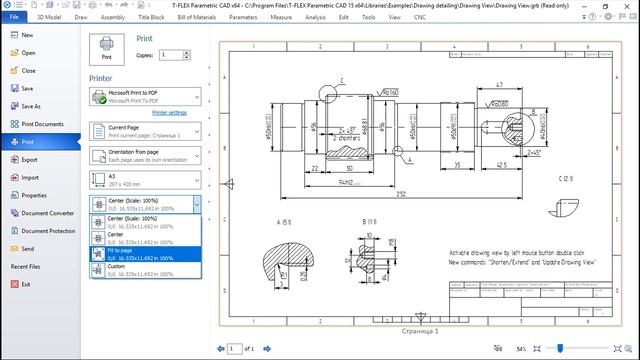This screenshot has height=360, width=640.
Task: Choose Center (Scale: 100%) list option
Action: pos(145,222)
